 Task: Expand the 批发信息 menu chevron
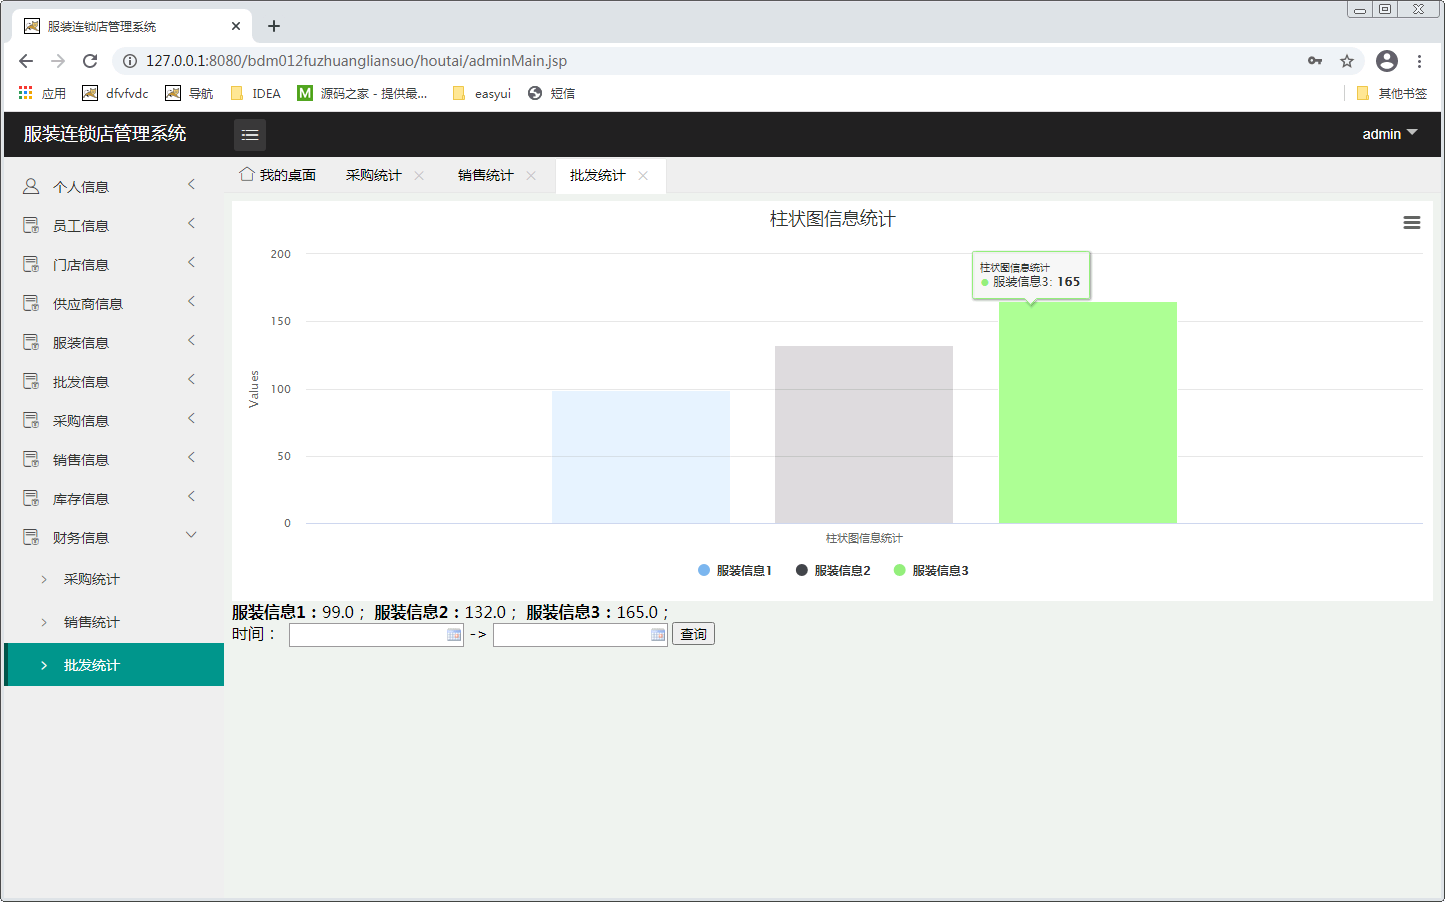(x=191, y=379)
